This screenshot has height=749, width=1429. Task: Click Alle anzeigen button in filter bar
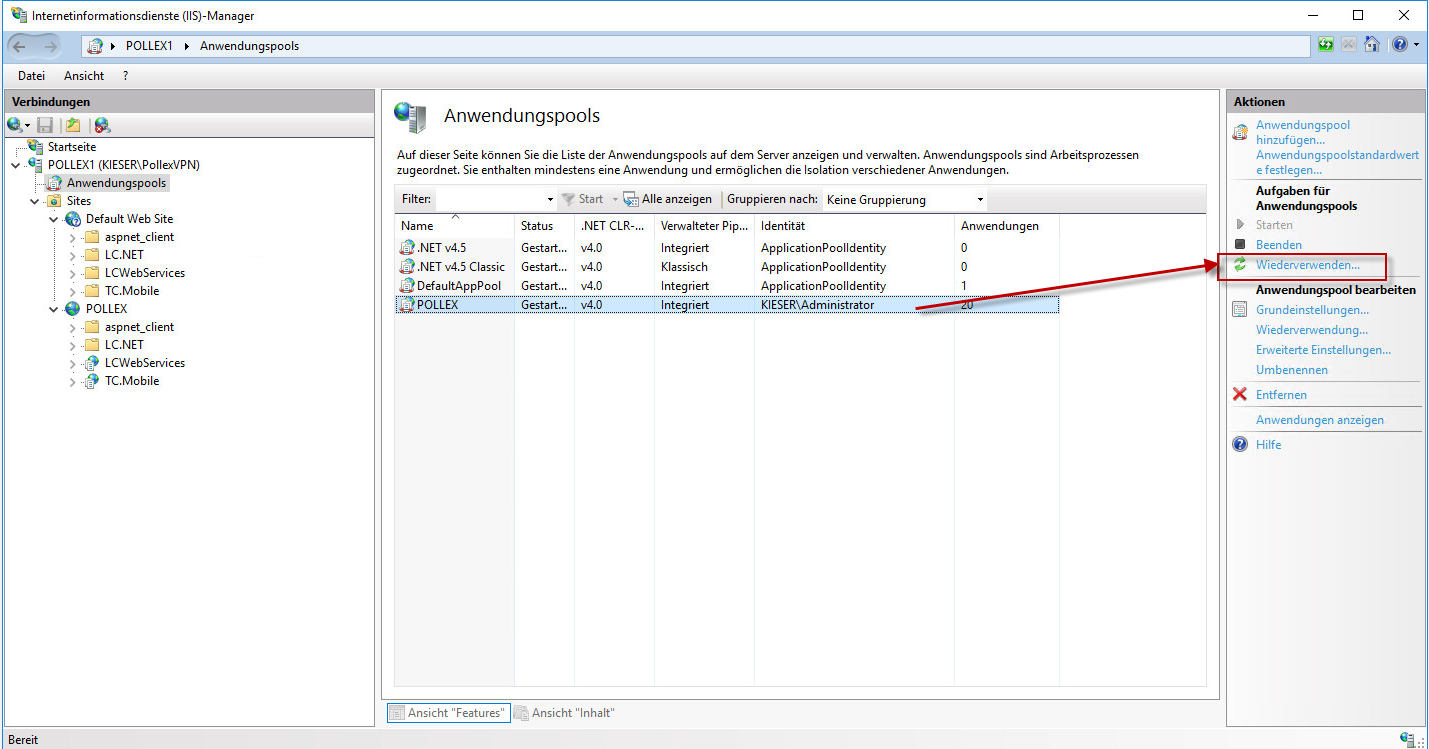(x=668, y=199)
